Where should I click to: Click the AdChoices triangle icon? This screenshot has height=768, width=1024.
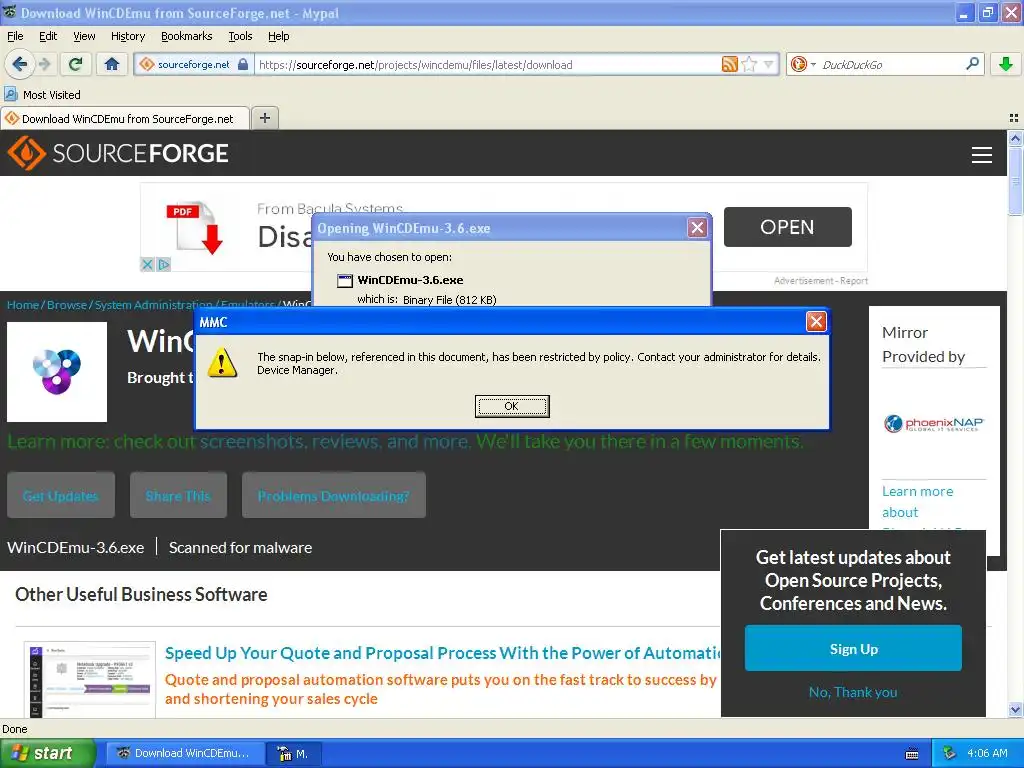click(163, 264)
